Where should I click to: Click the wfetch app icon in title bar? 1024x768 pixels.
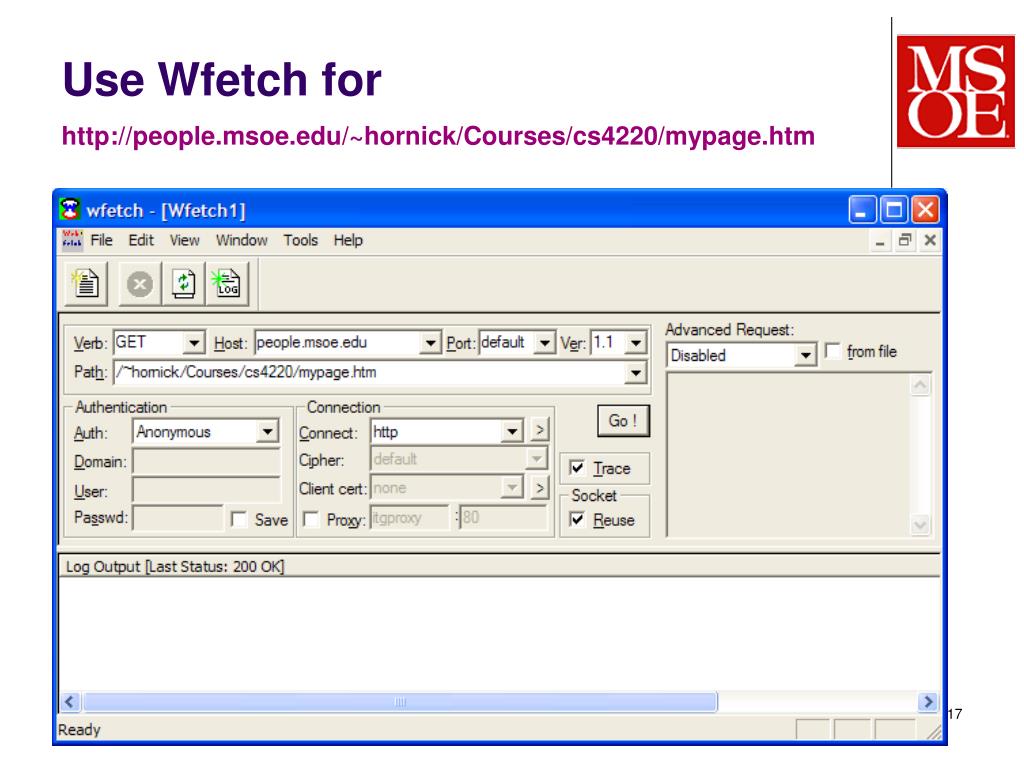click(70, 210)
